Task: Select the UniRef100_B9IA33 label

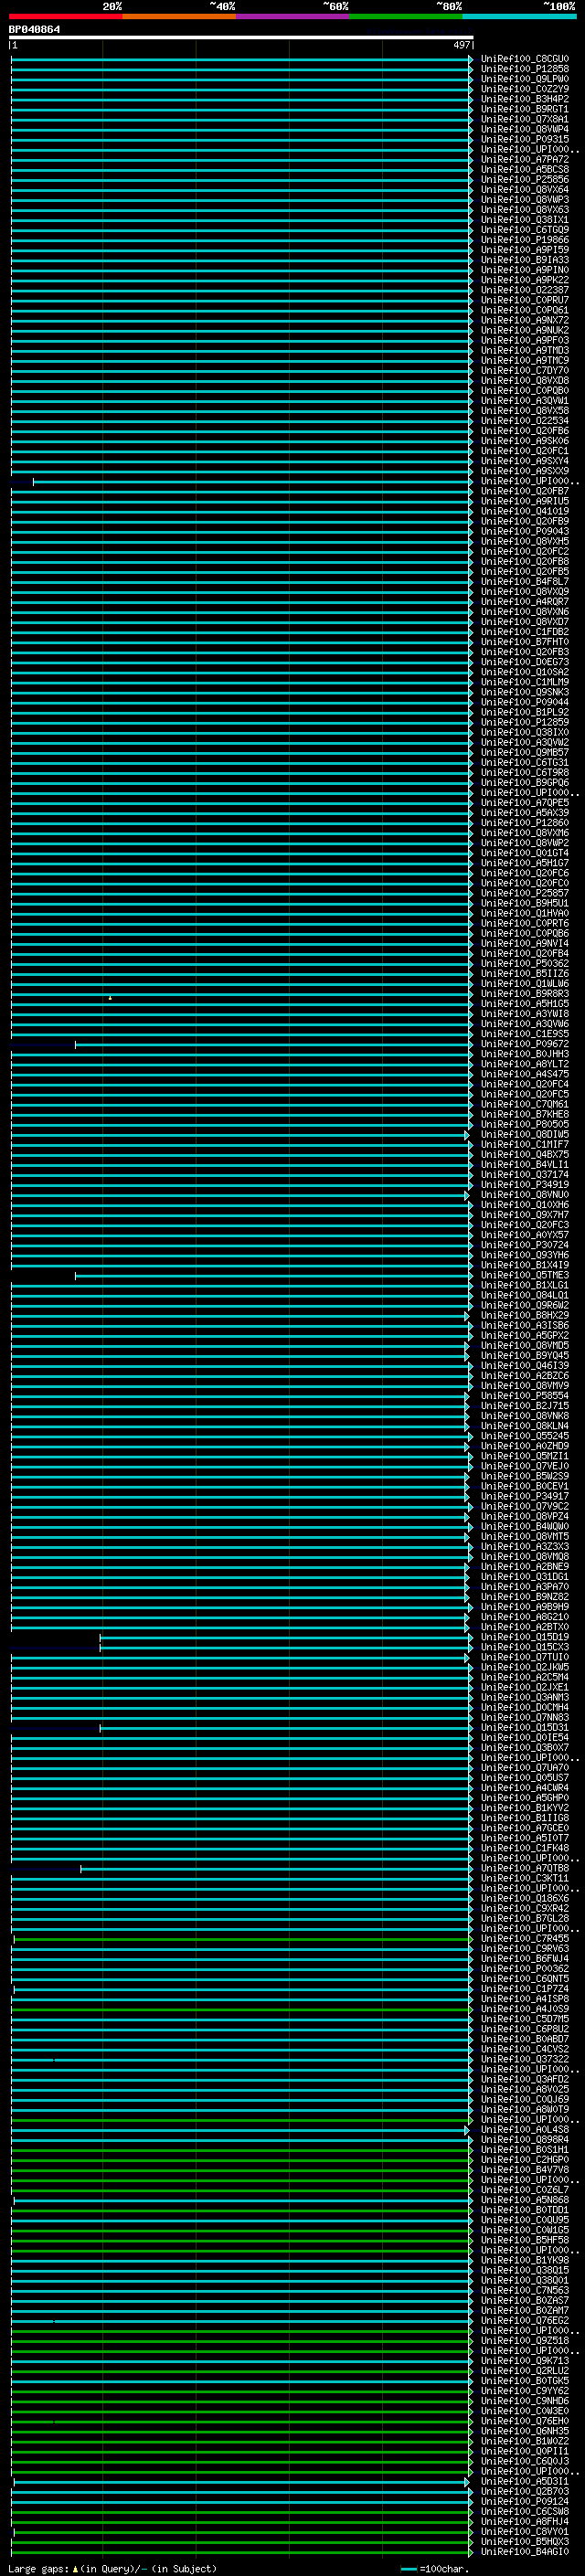Action: tap(524, 260)
